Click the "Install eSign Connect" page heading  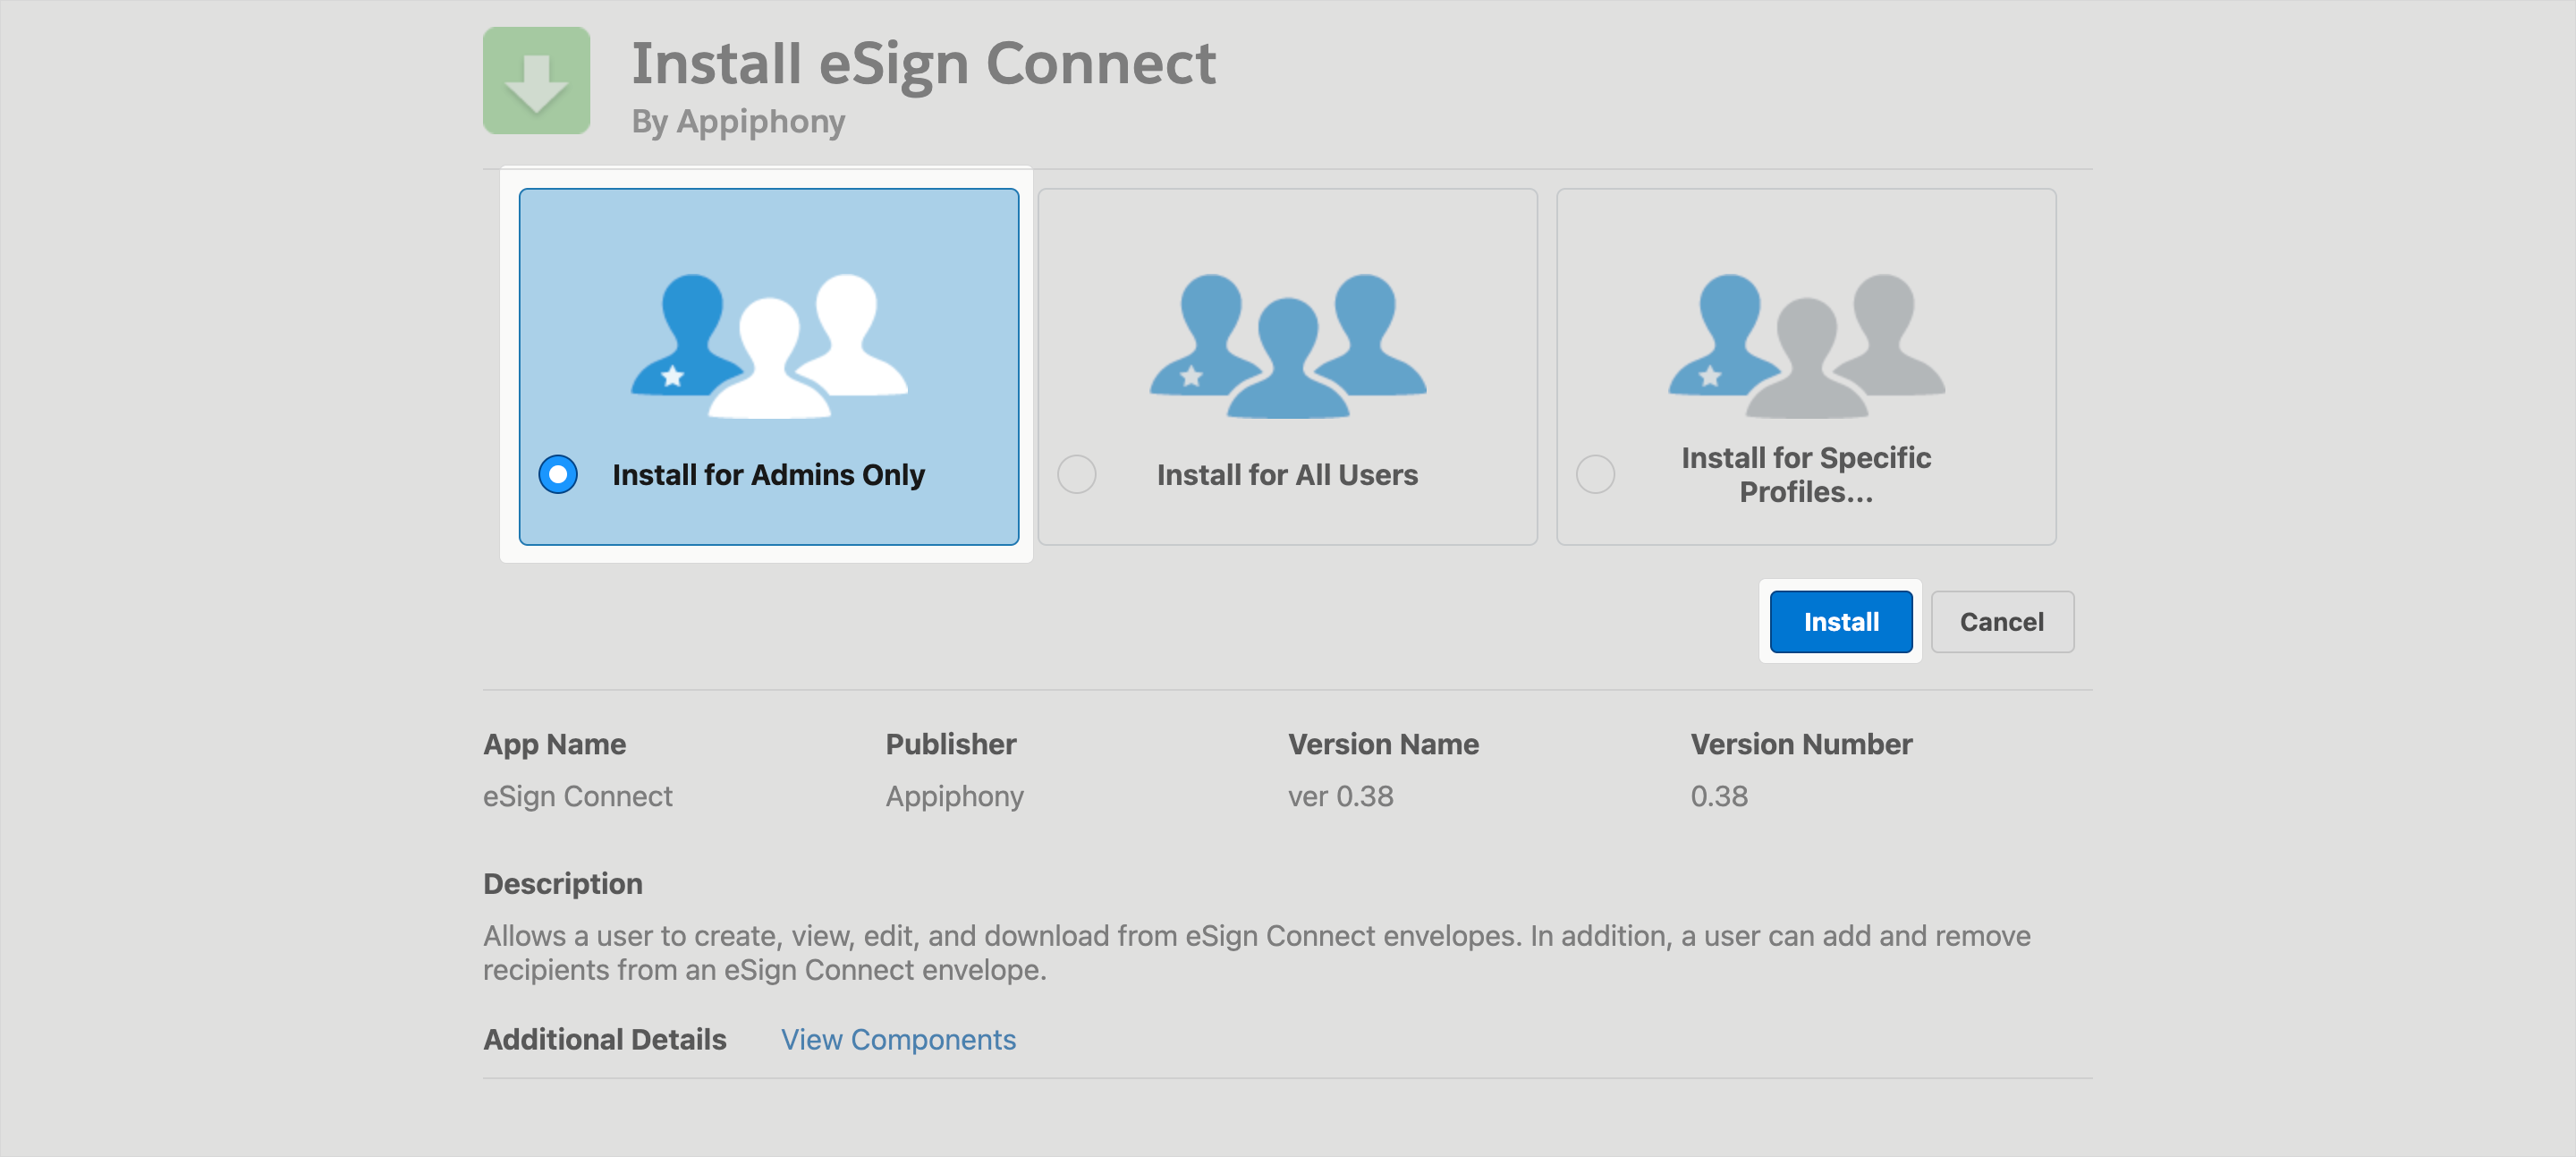coord(923,64)
